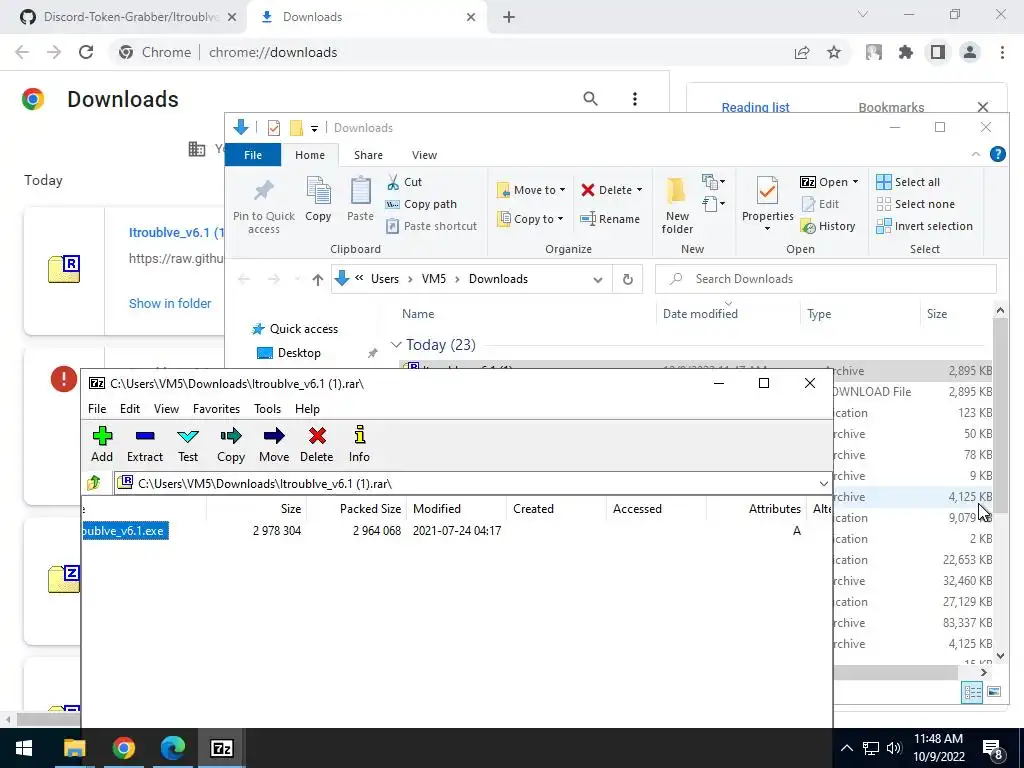The height and width of the screenshot is (768, 1024).
Task: Open the Copy to dropdown
Action: click(x=530, y=219)
